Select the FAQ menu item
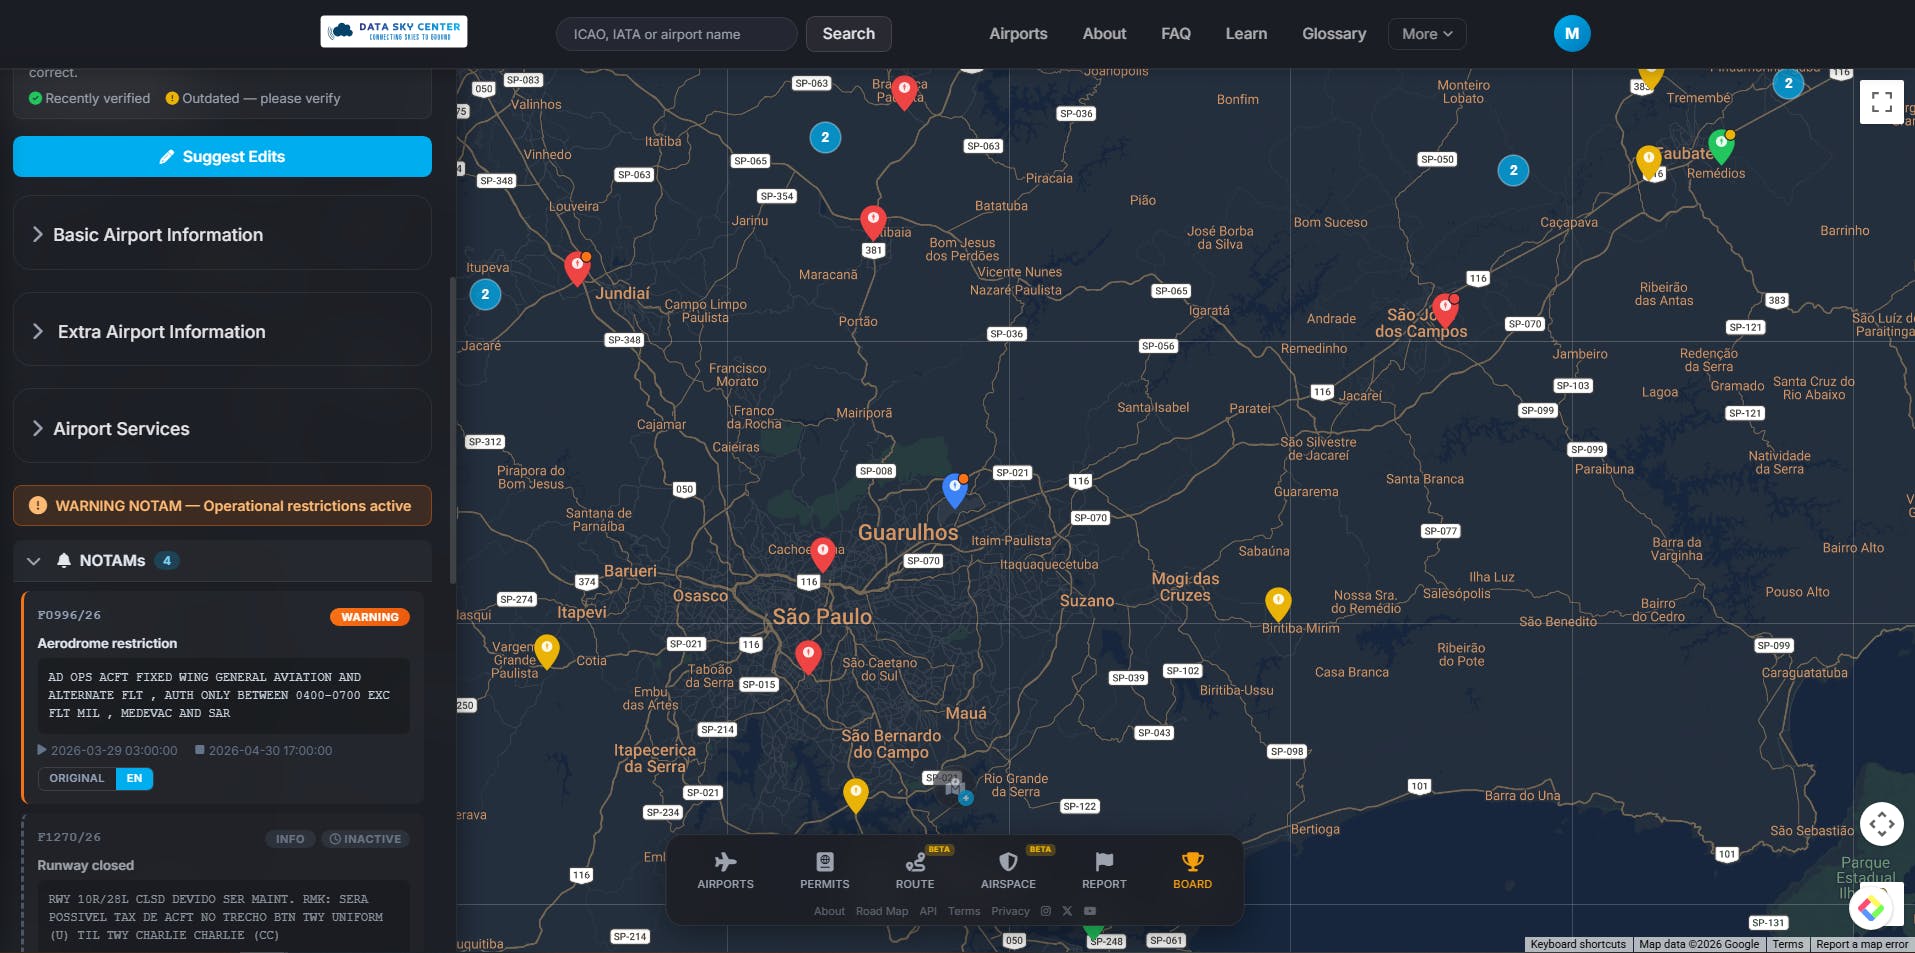1915x953 pixels. pos(1175,33)
